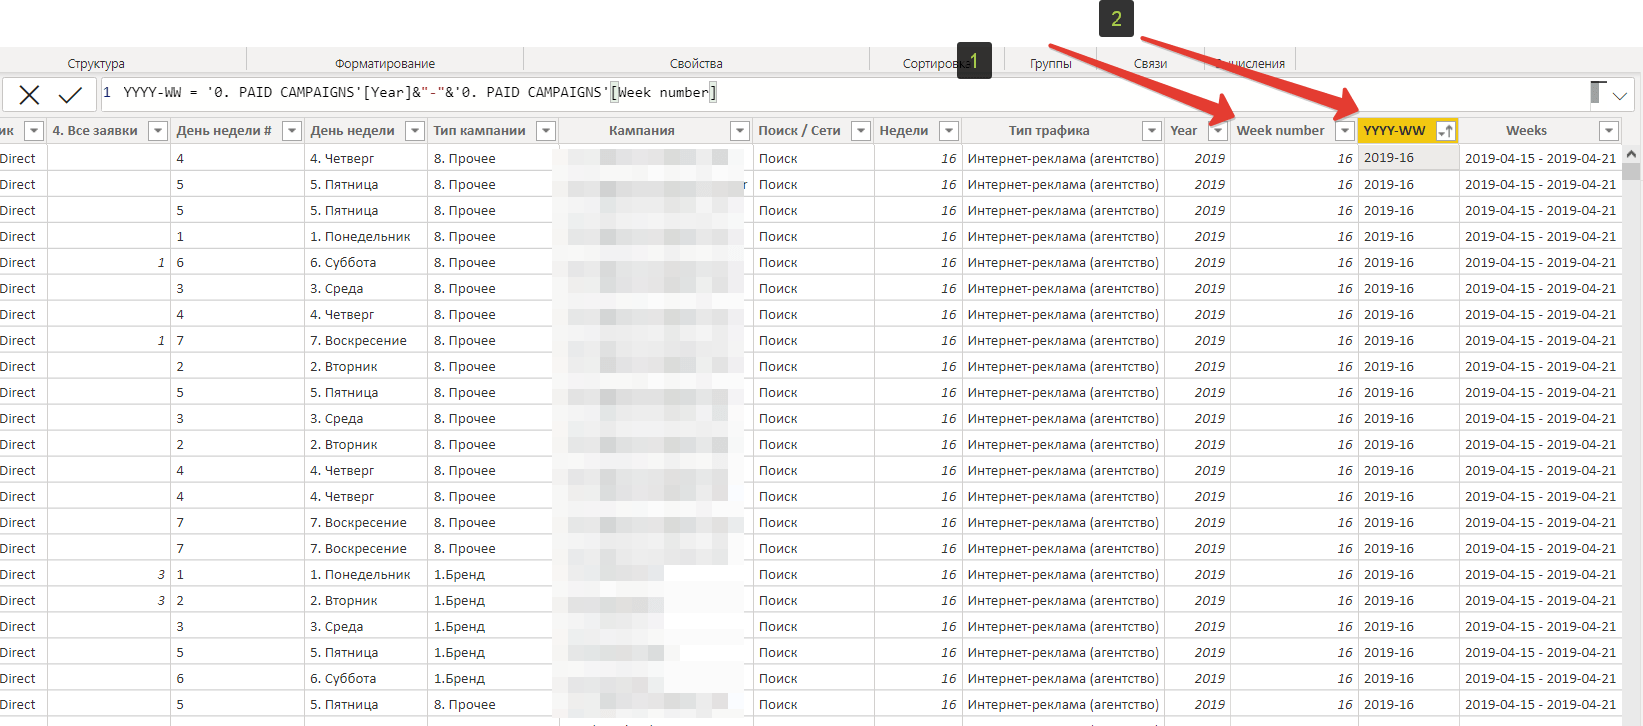Select the 'Weeks' column header
1643x726 pixels.
[x=1526, y=131]
